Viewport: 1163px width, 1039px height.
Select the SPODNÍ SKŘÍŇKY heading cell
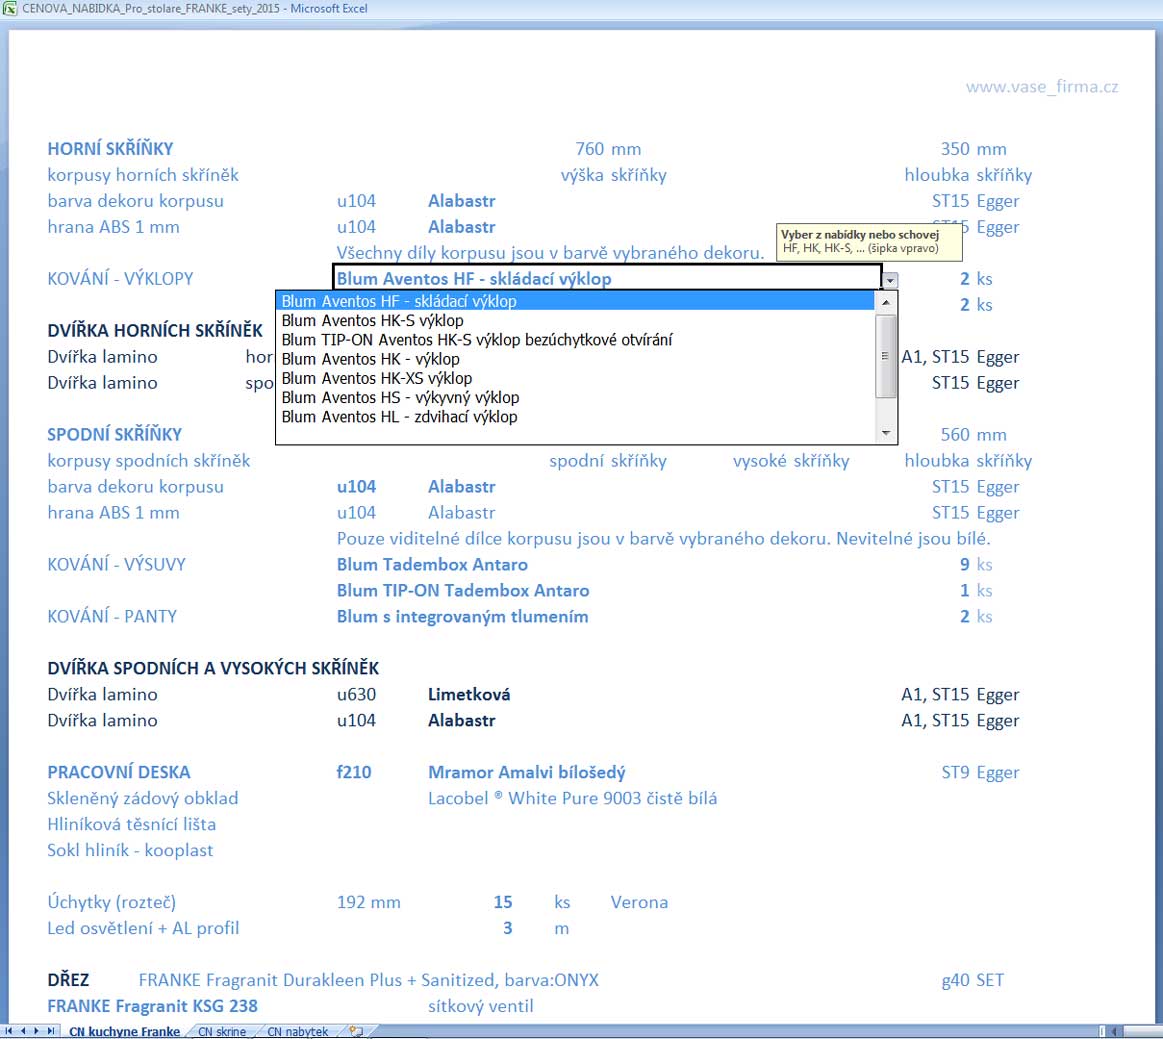(x=115, y=434)
